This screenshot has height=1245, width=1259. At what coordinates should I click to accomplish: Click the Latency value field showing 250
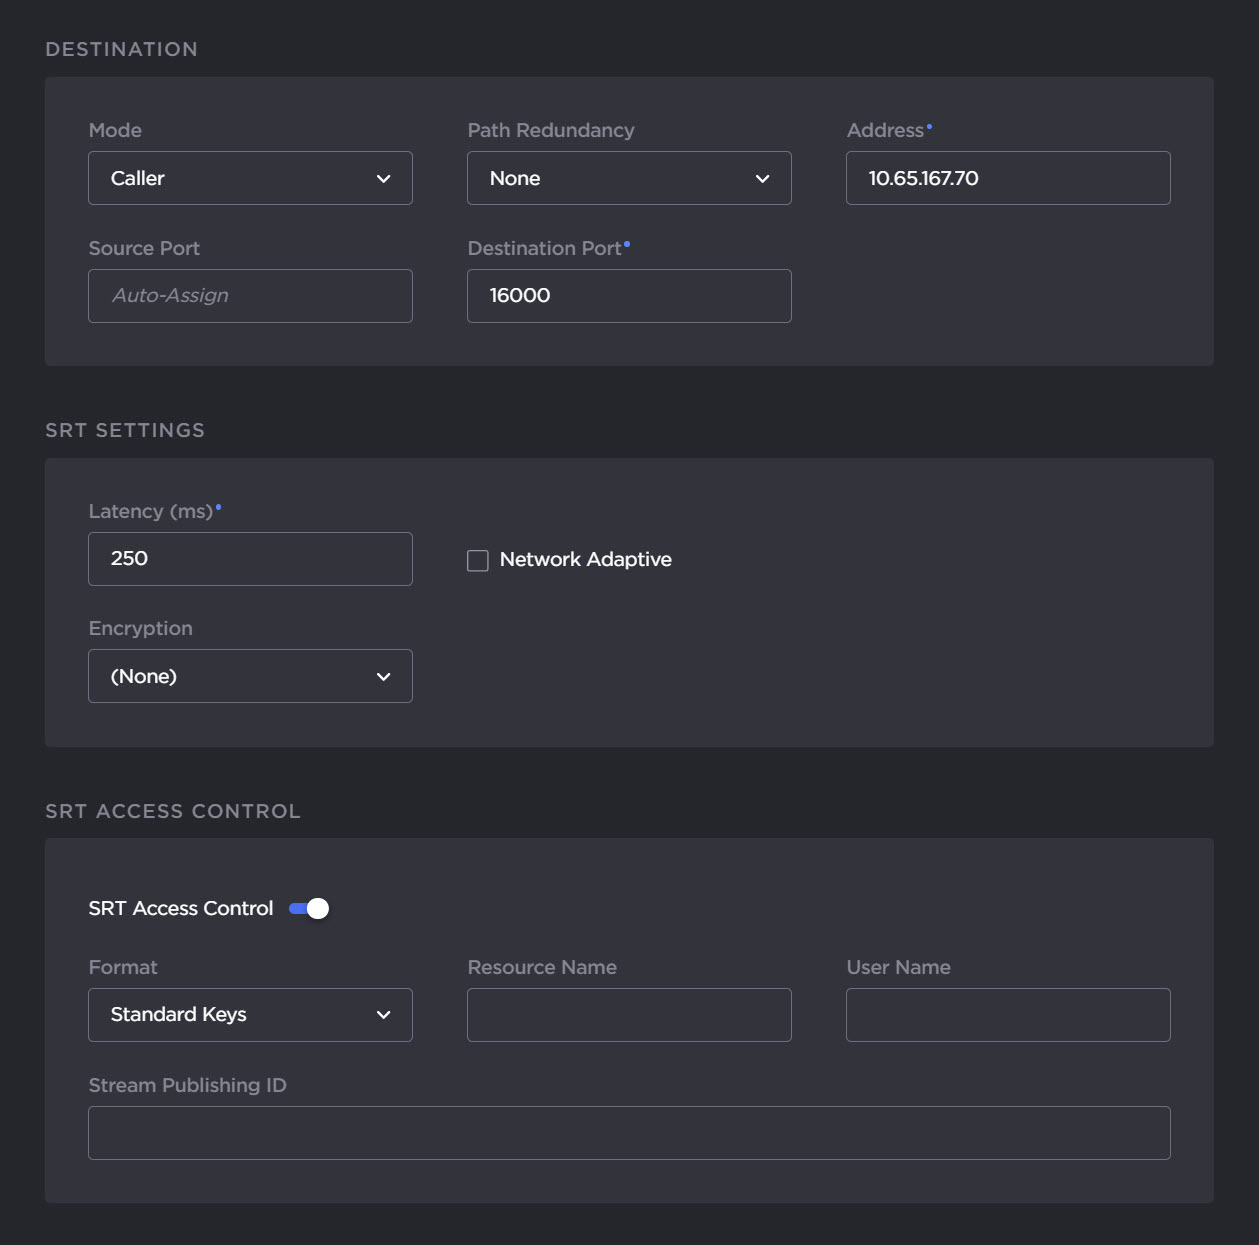pos(250,559)
